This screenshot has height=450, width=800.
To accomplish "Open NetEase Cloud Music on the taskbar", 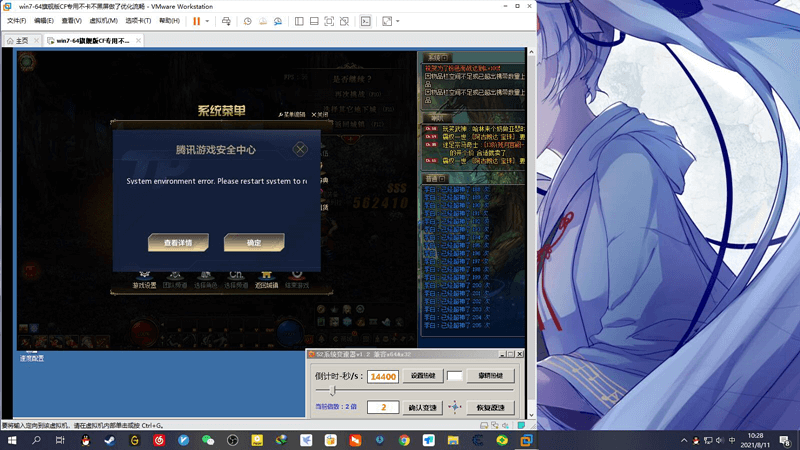I will (x=159, y=440).
